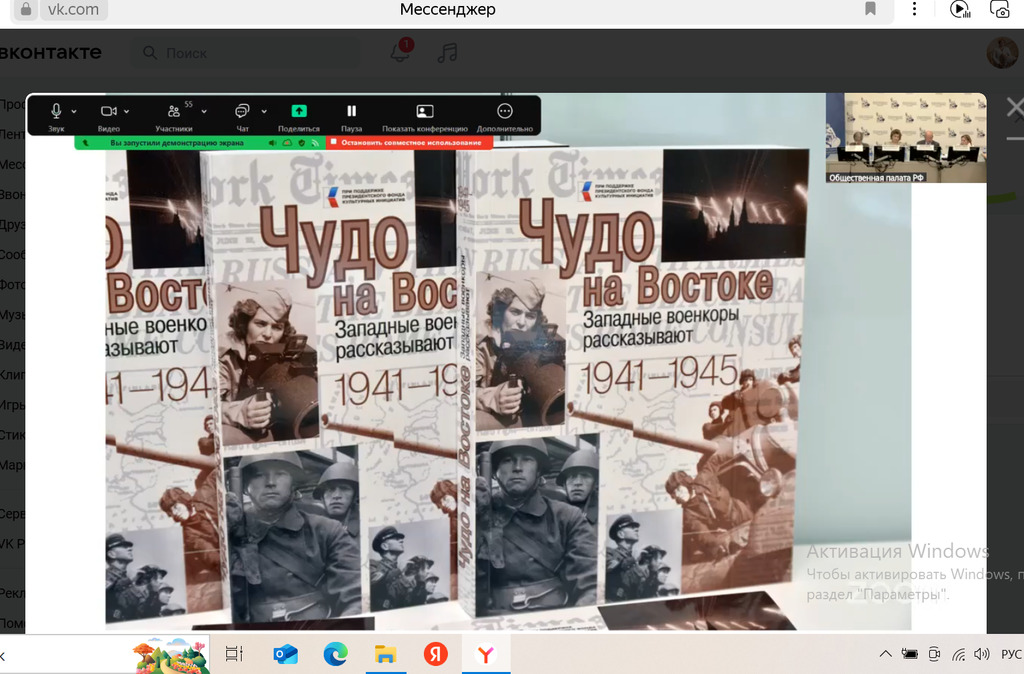Viewport: 1024px width, 674px height.
Task: Expand the video options arrow next to Видео
Action: tap(128, 112)
